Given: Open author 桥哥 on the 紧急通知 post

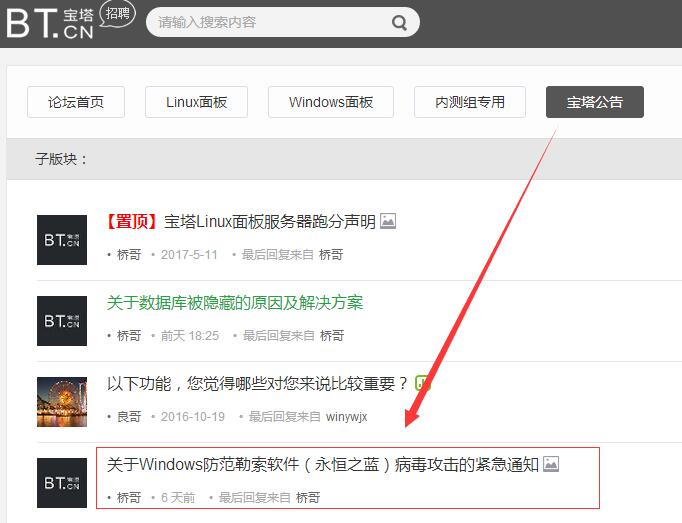Looking at the screenshot, I should 129,497.
